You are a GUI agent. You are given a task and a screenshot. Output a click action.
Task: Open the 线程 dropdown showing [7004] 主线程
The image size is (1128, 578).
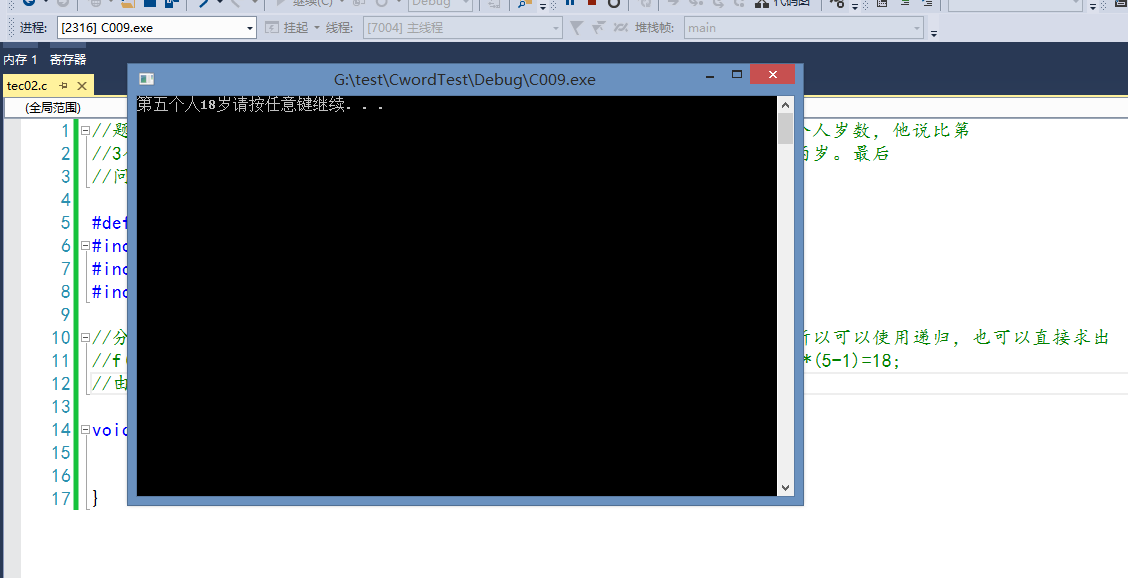pos(463,28)
